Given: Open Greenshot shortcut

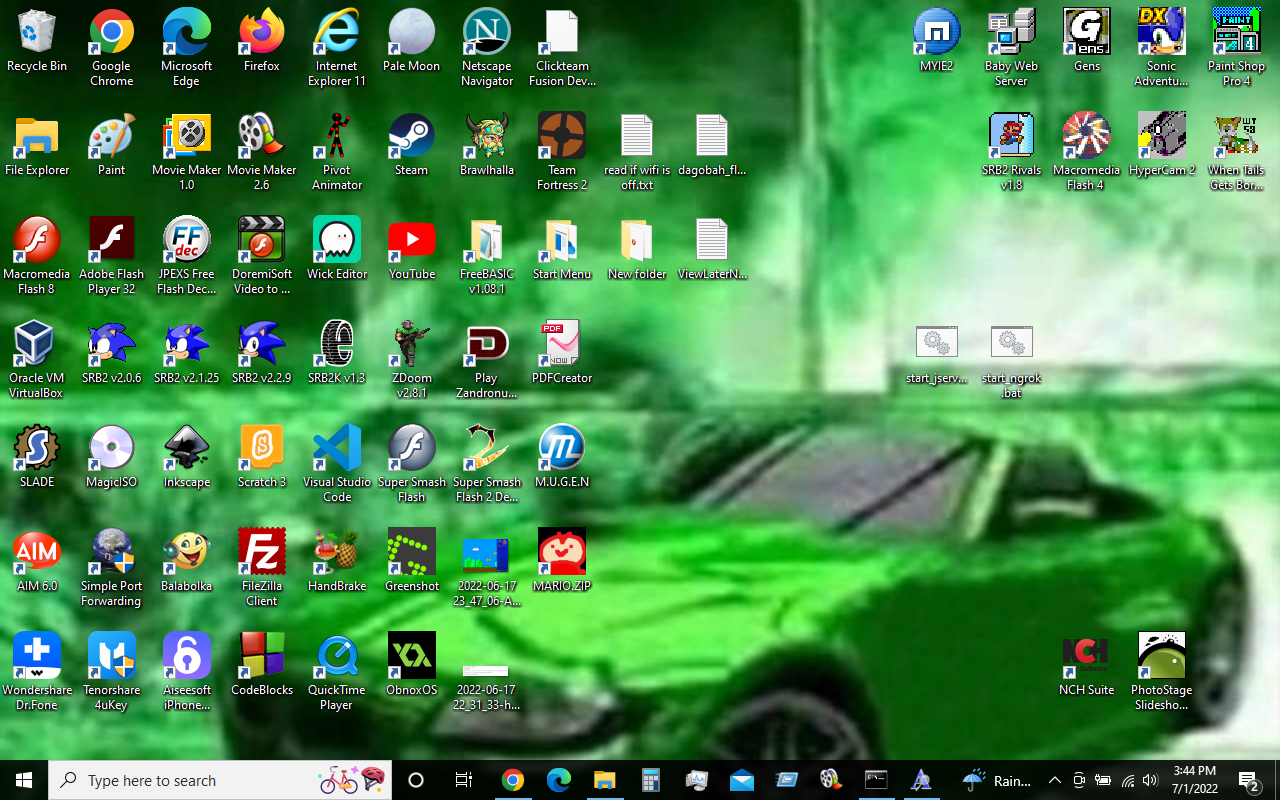Looking at the screenshot, I should (x=412, y=560).
